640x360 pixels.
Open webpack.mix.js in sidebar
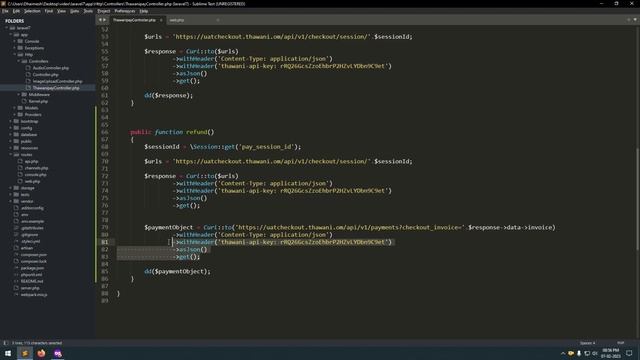click(34, 294)
